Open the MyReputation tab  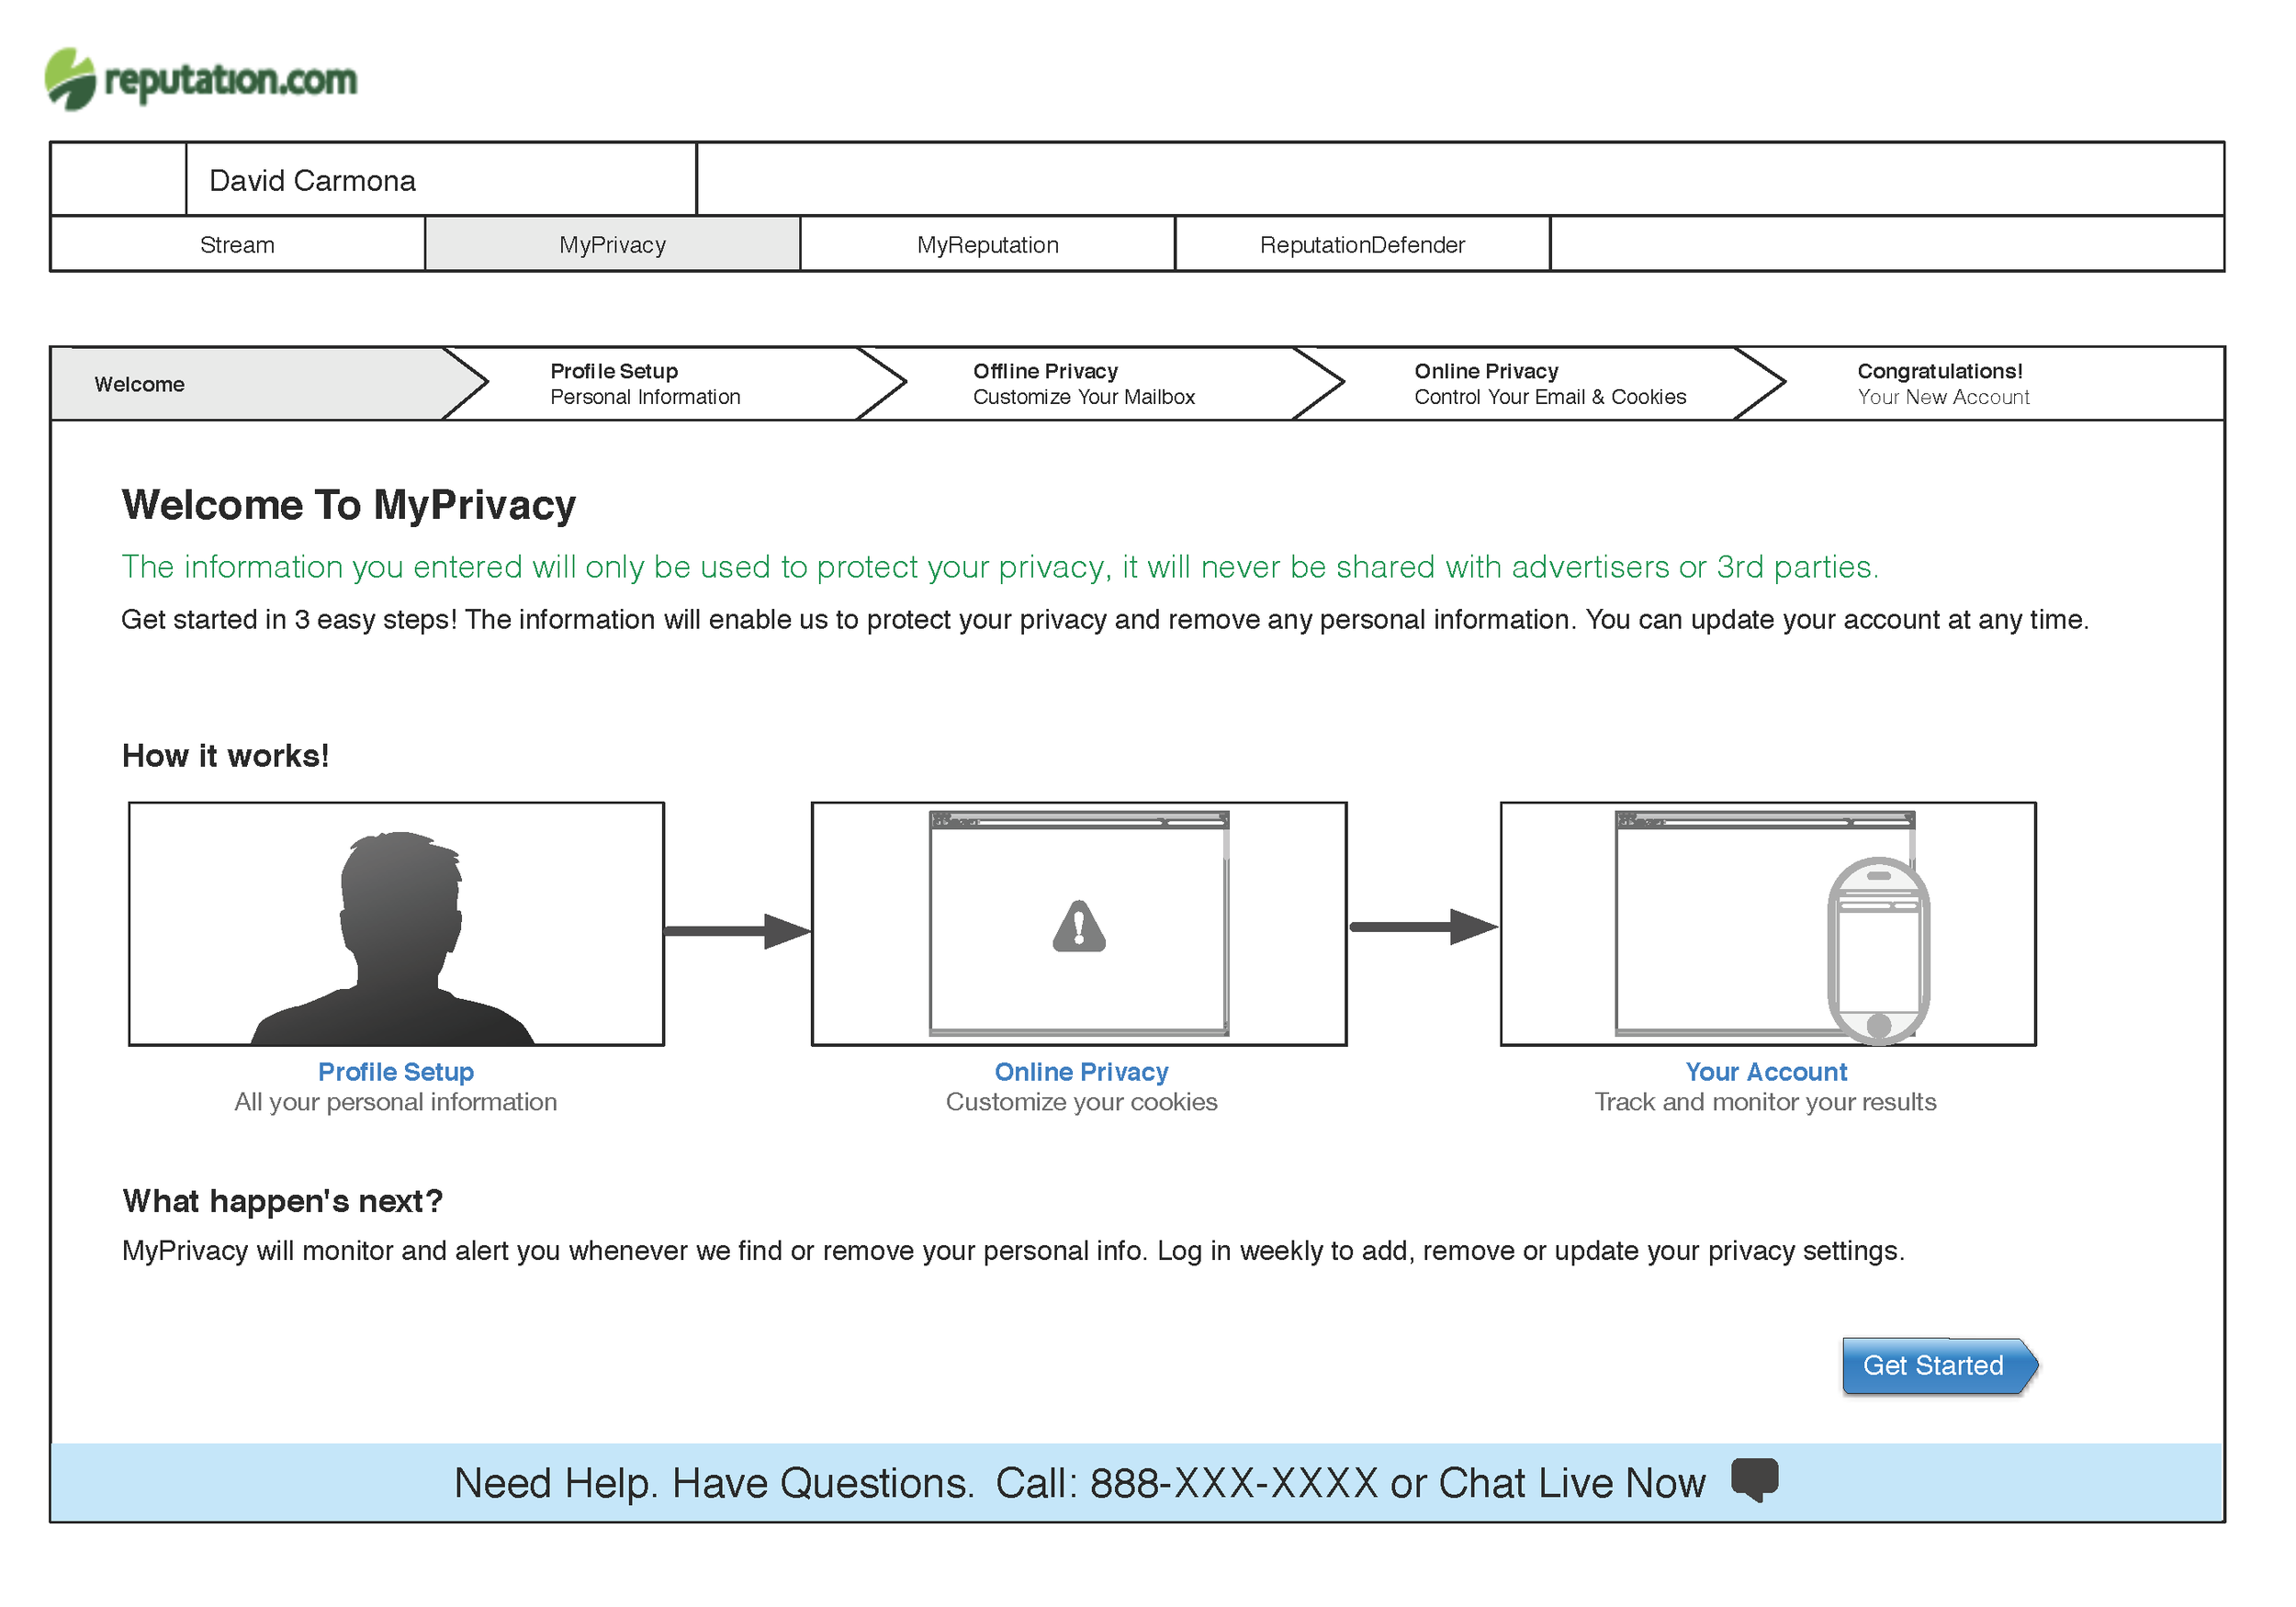tap(988, 244)
